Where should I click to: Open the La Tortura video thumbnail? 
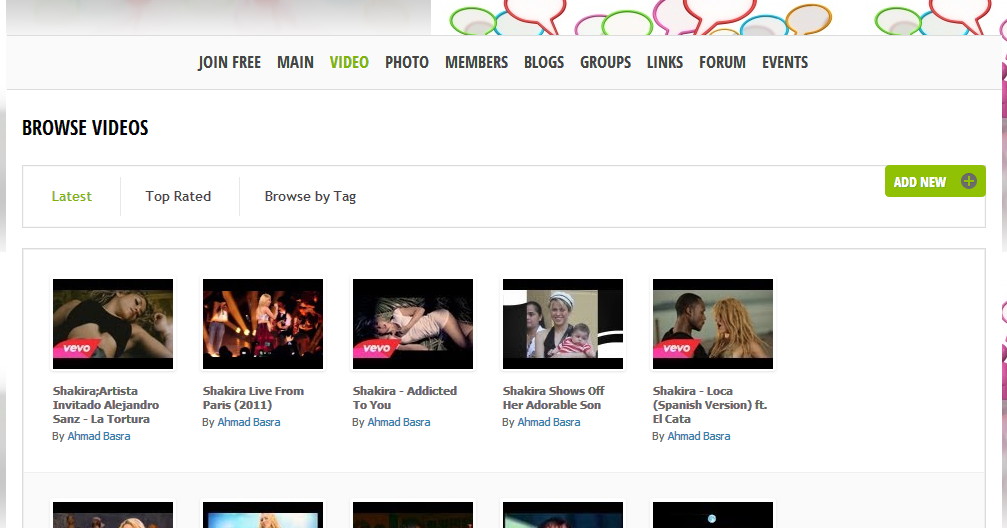(x=113, y=324)
